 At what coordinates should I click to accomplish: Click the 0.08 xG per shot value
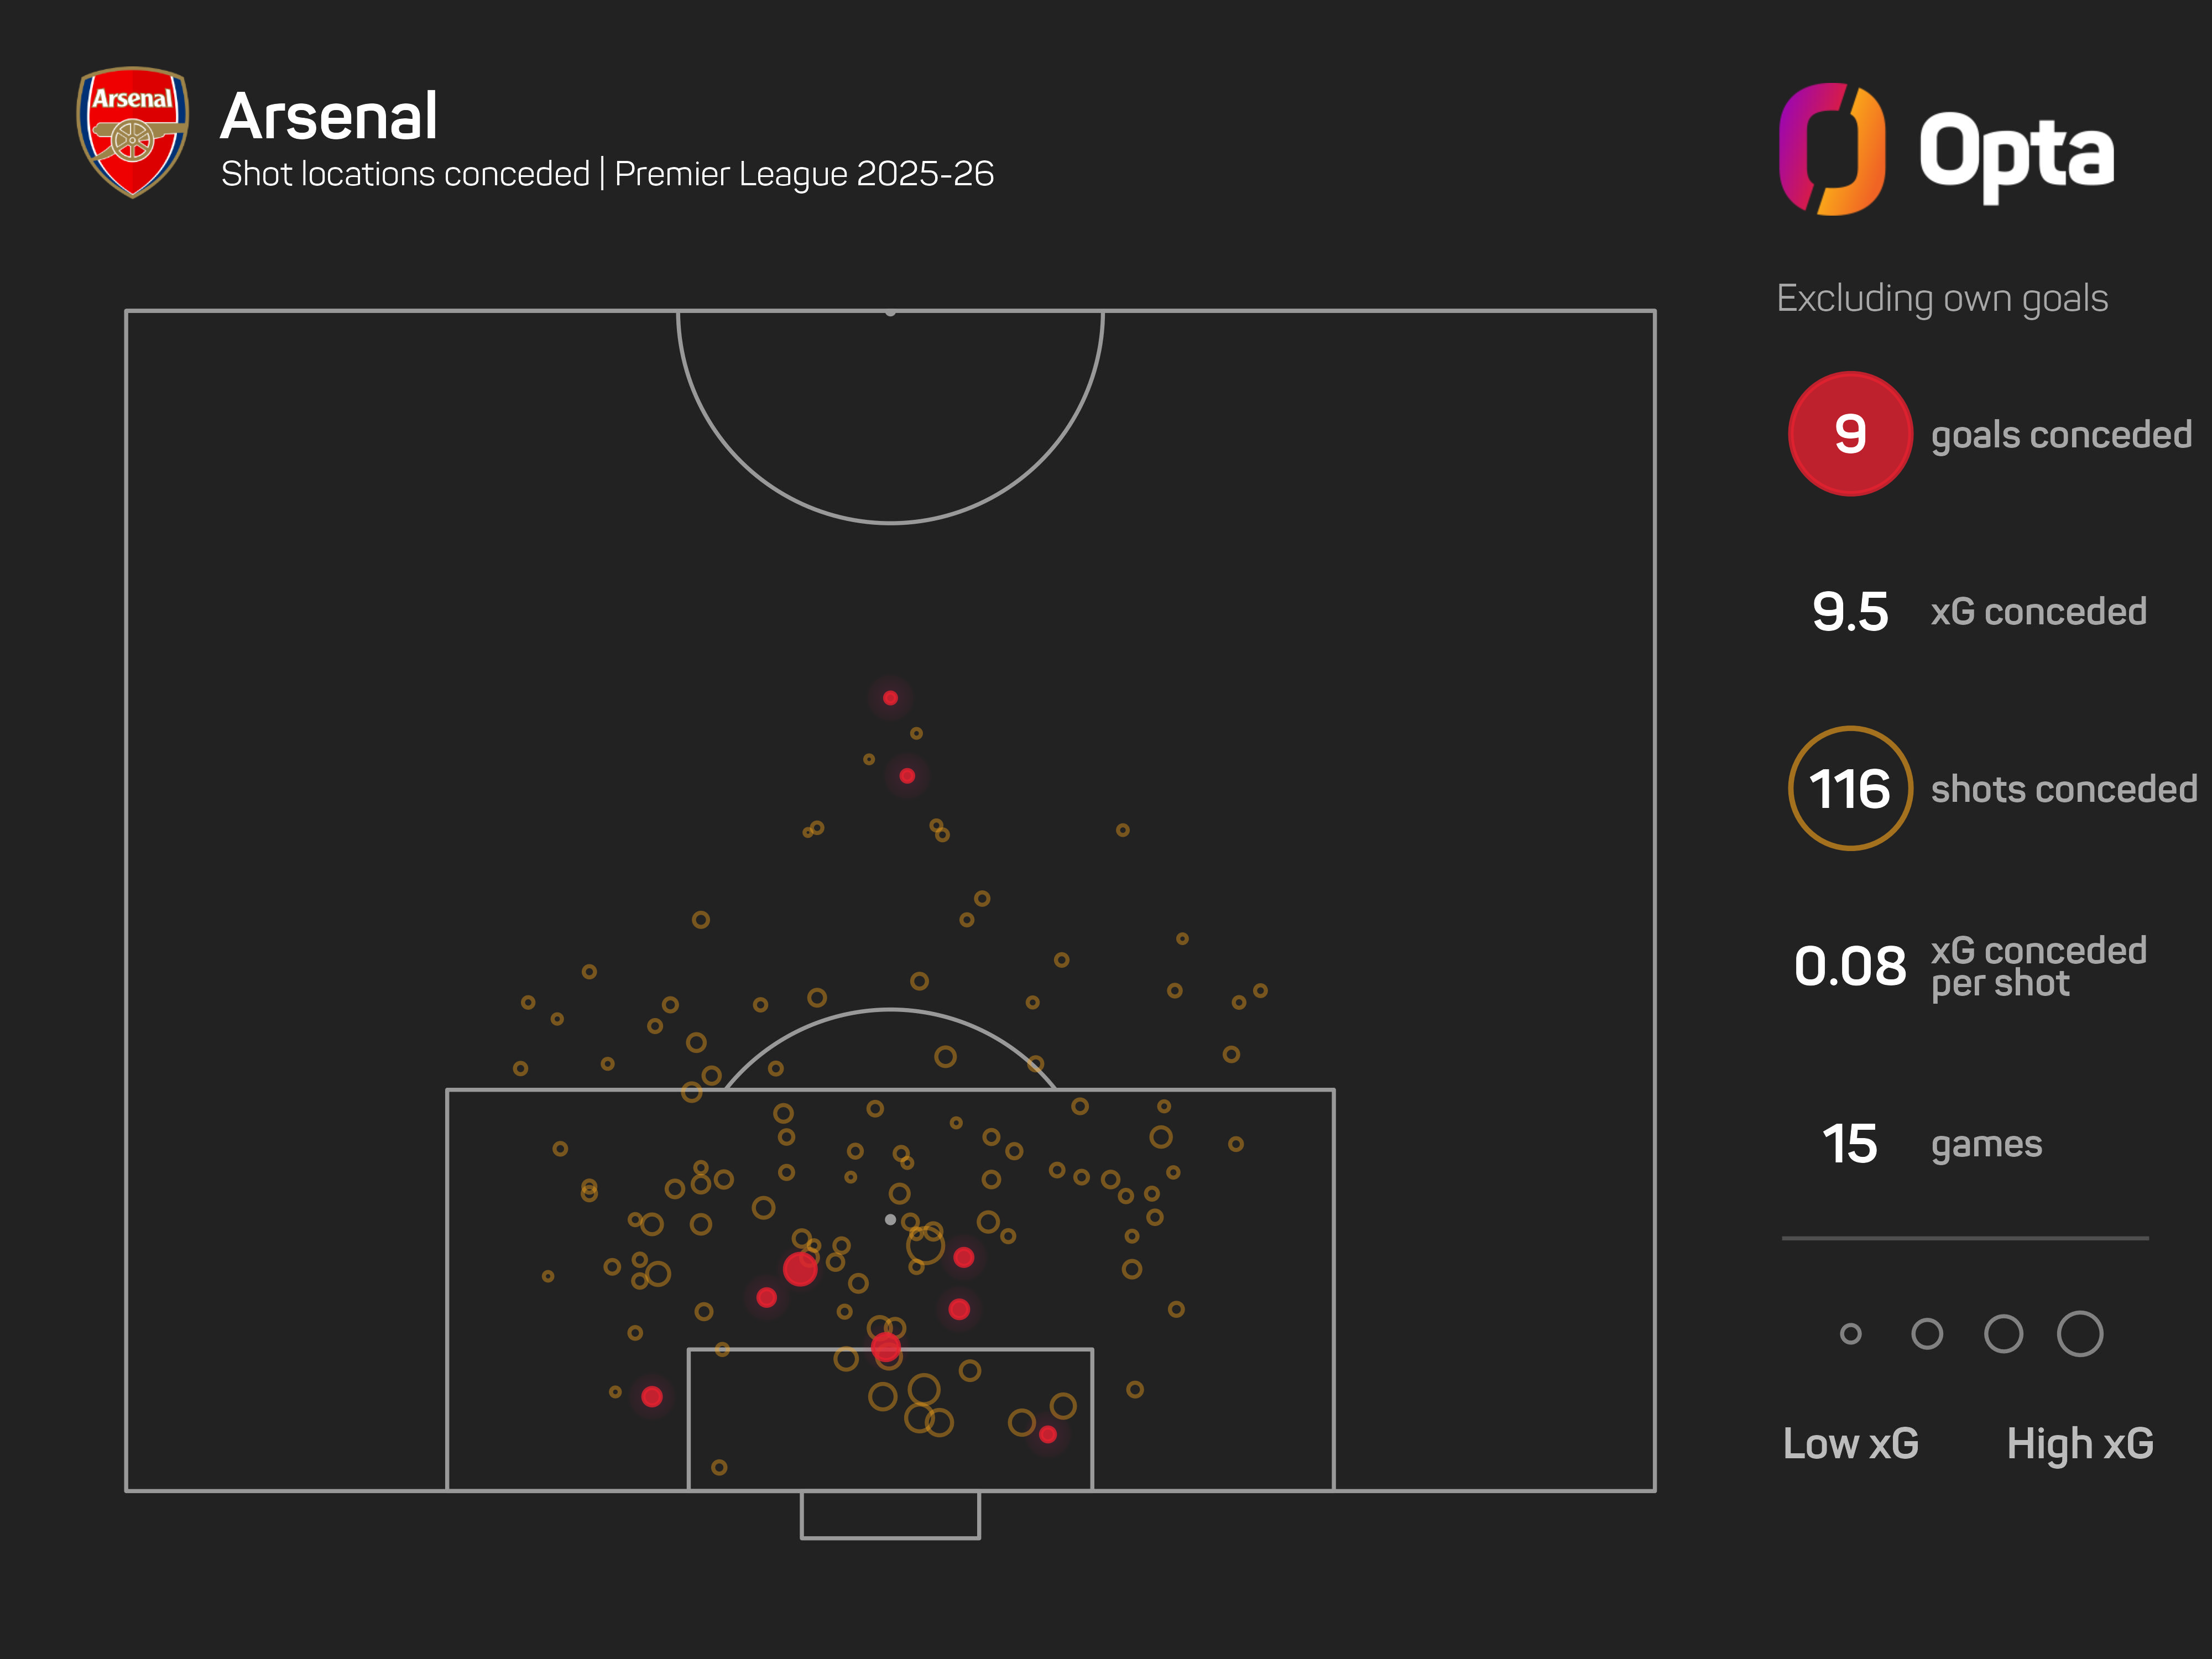point(1849,966)
